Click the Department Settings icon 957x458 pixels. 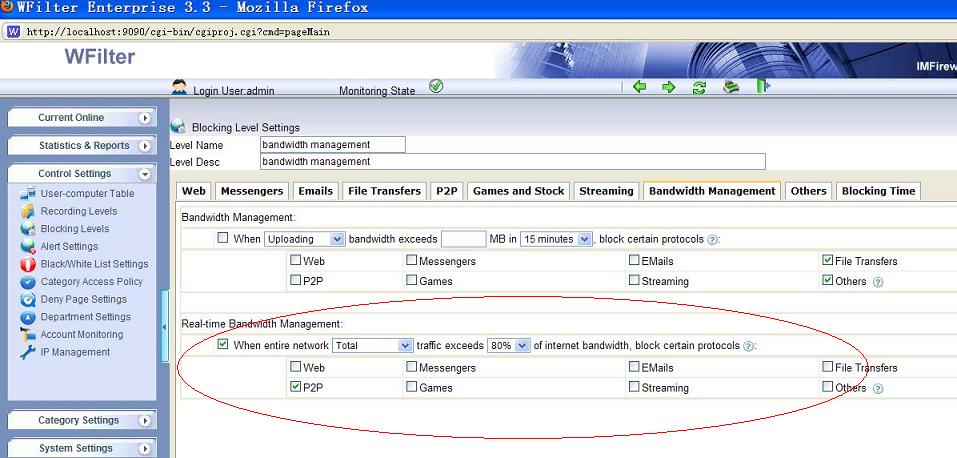[28, 318]
